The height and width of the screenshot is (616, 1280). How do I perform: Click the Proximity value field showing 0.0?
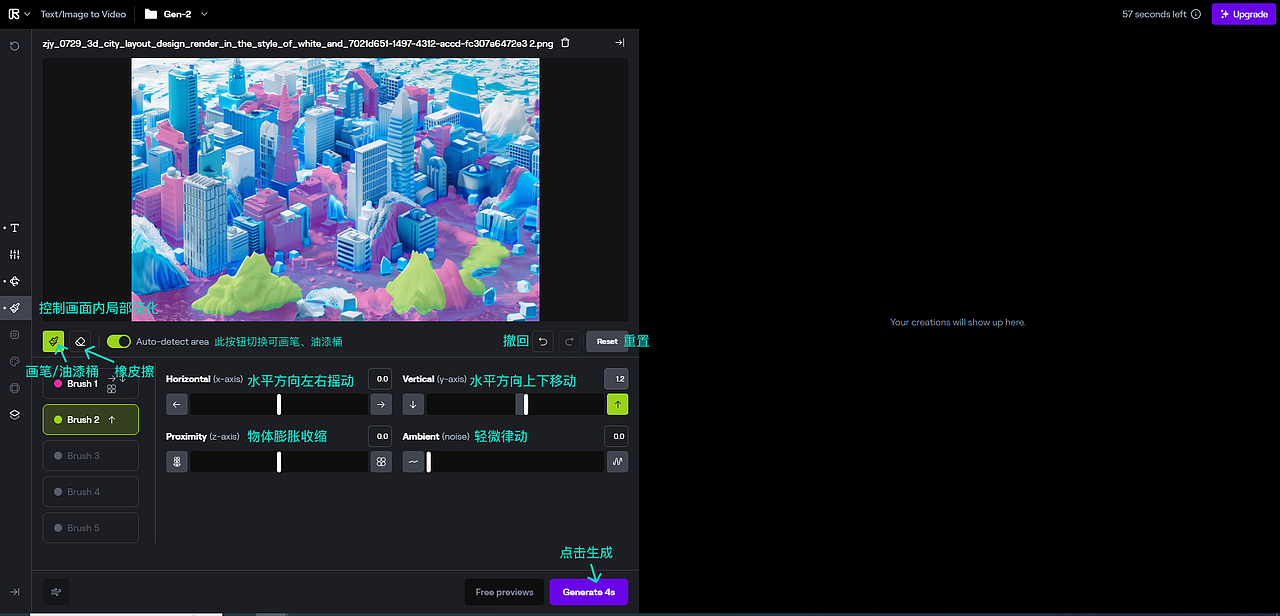coord(380,436)
